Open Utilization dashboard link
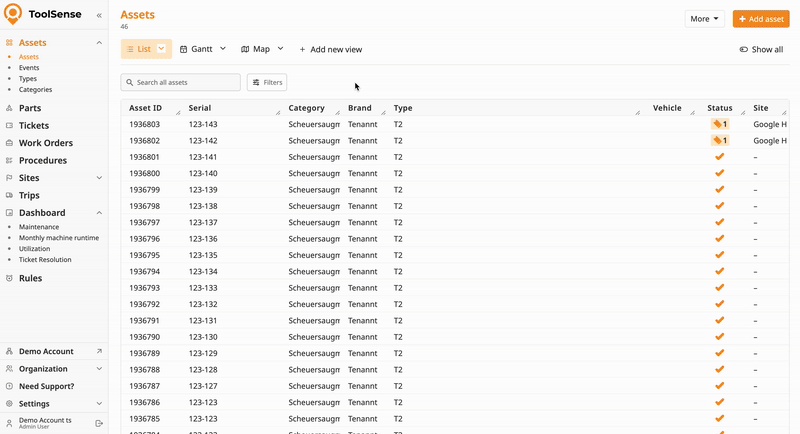 pos(35,249)
